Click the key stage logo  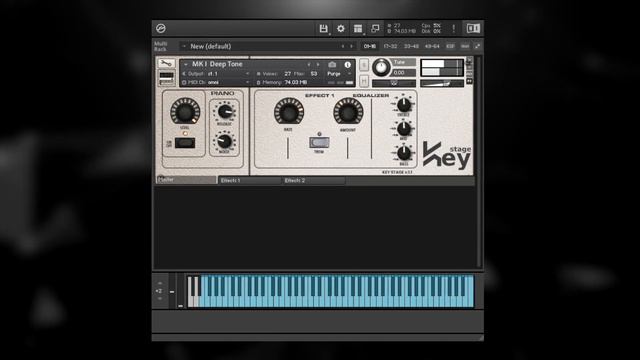(x=447, y=155)
